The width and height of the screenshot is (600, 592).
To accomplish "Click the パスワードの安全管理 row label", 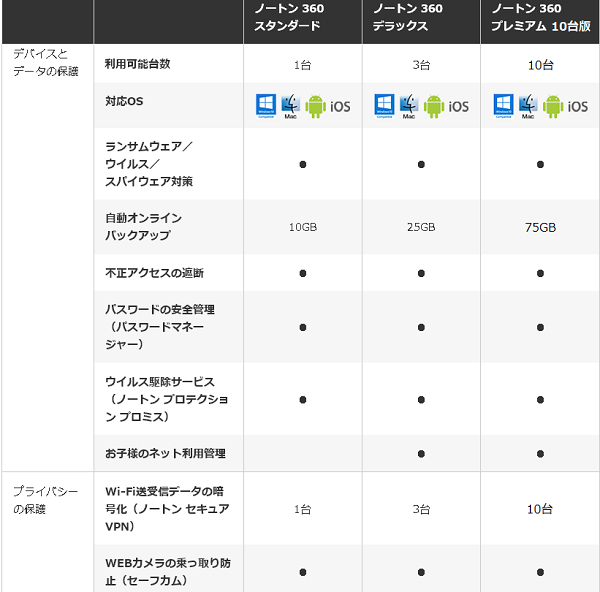I will [160, 327].
